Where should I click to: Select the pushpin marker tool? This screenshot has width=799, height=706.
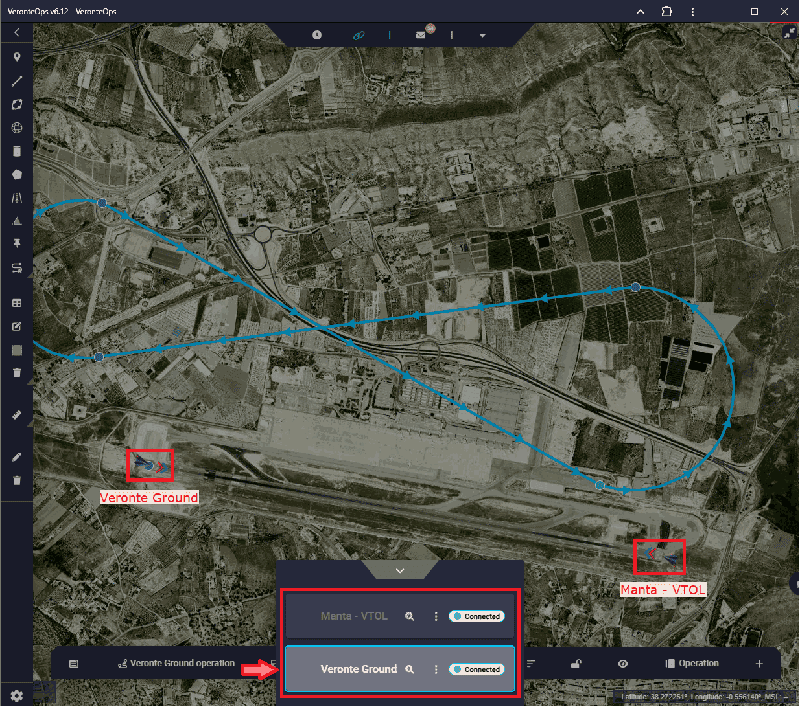click(17, 244)
